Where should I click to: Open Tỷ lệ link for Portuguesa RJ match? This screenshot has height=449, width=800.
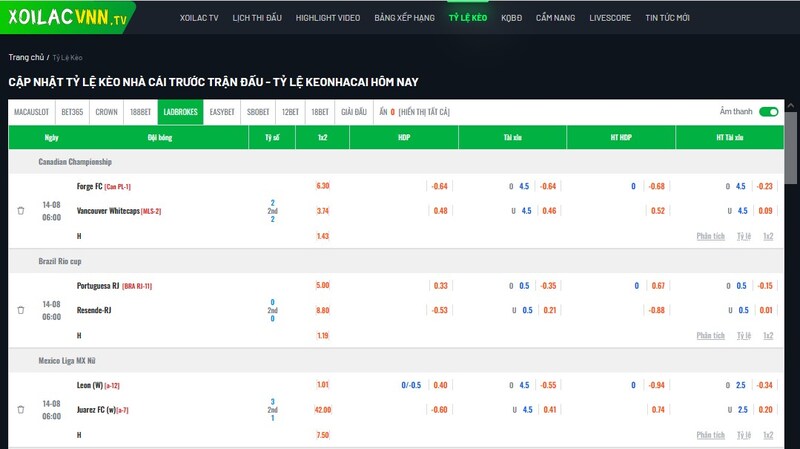point(744,335)
